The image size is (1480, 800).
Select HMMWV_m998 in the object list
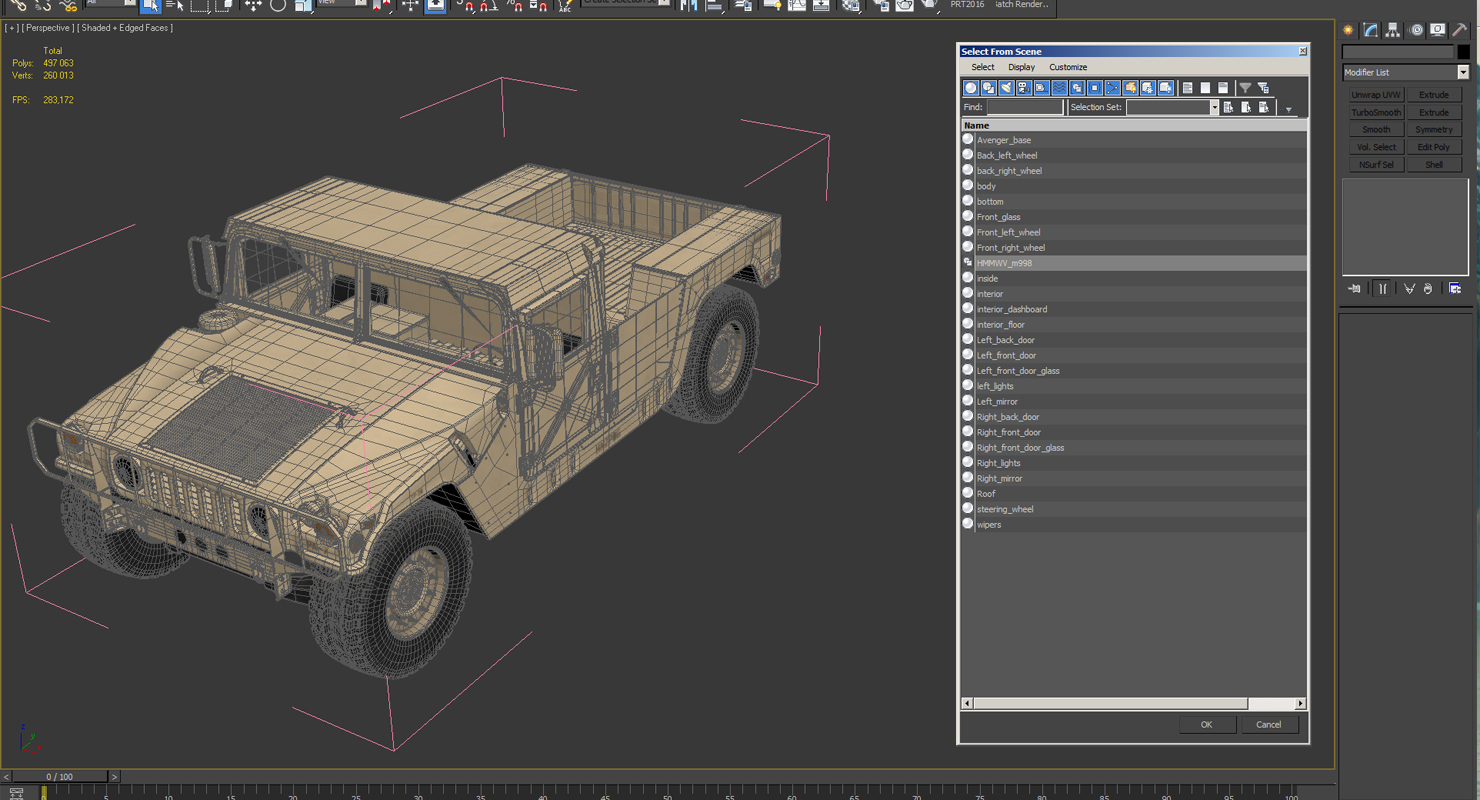point(1134,263)
